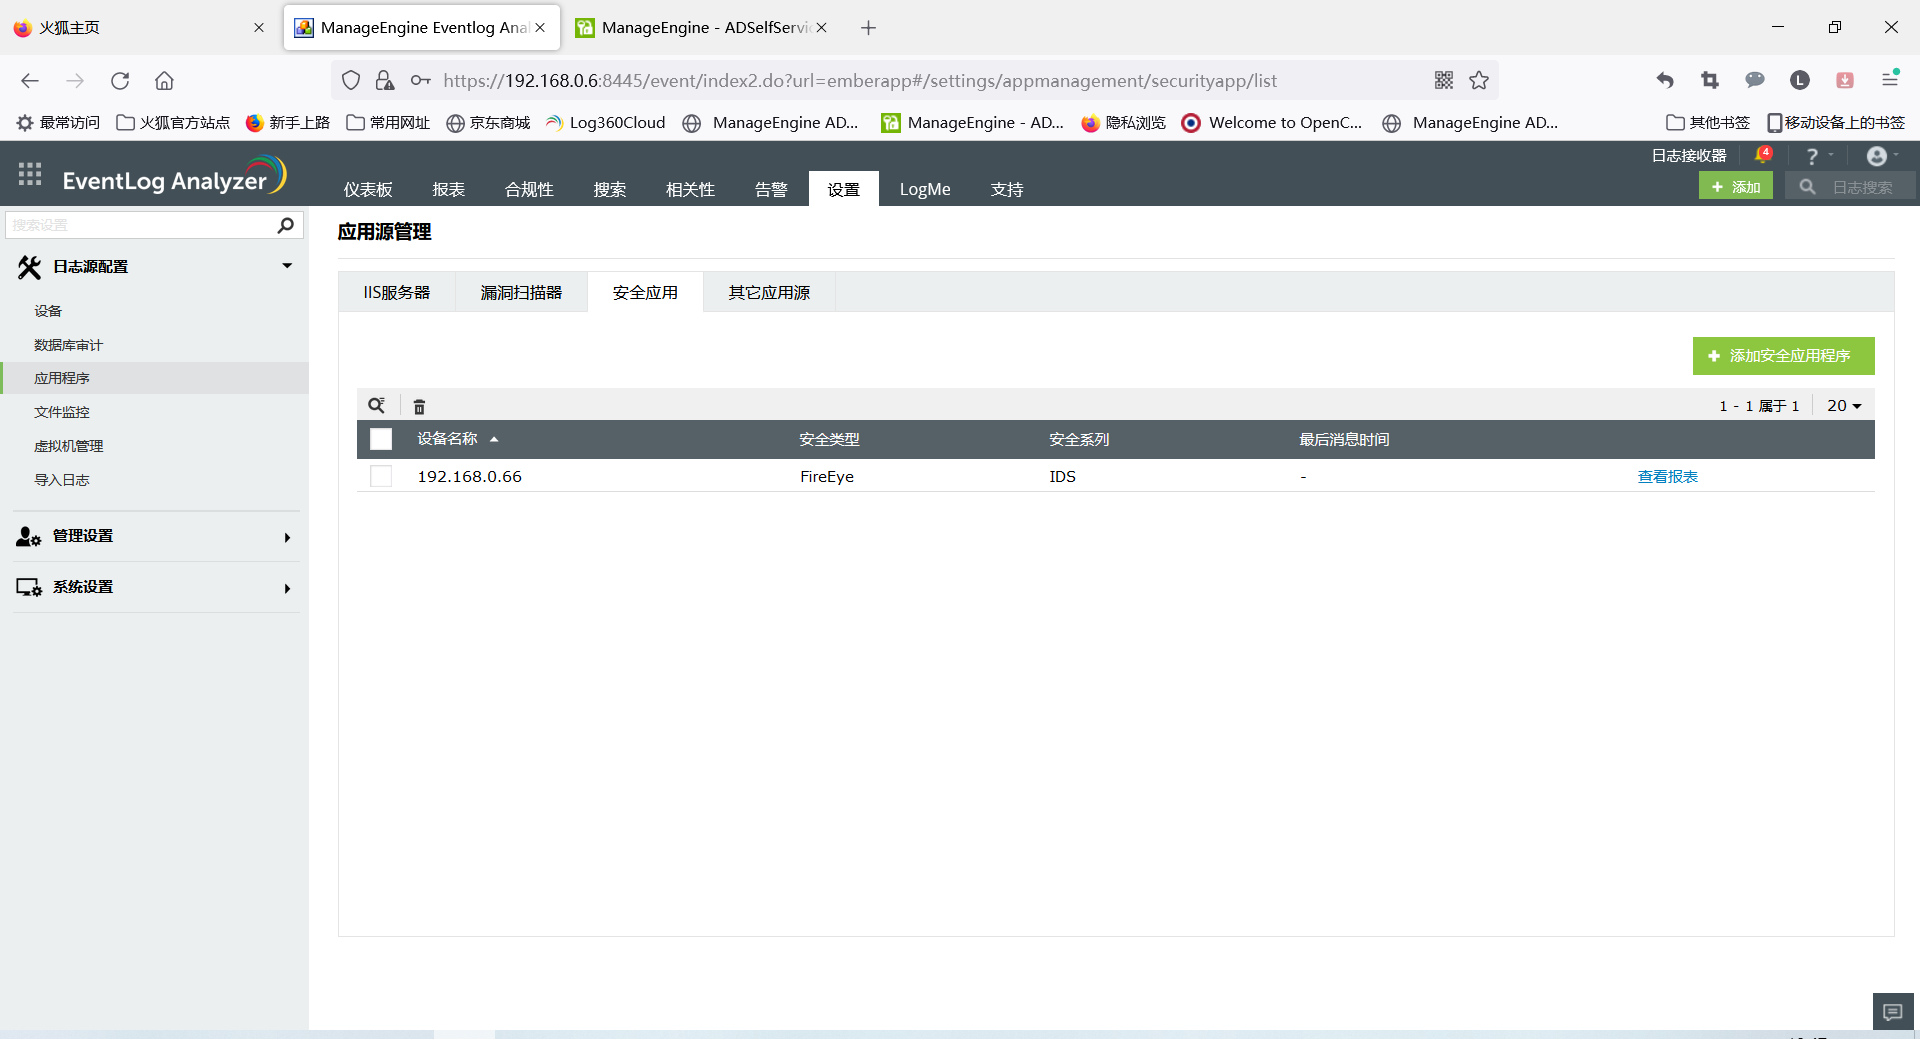The height and width of the screenshot is (1039, 1920).
Task: Click the search magnifier in settings search box
Action: pos(285,225)
